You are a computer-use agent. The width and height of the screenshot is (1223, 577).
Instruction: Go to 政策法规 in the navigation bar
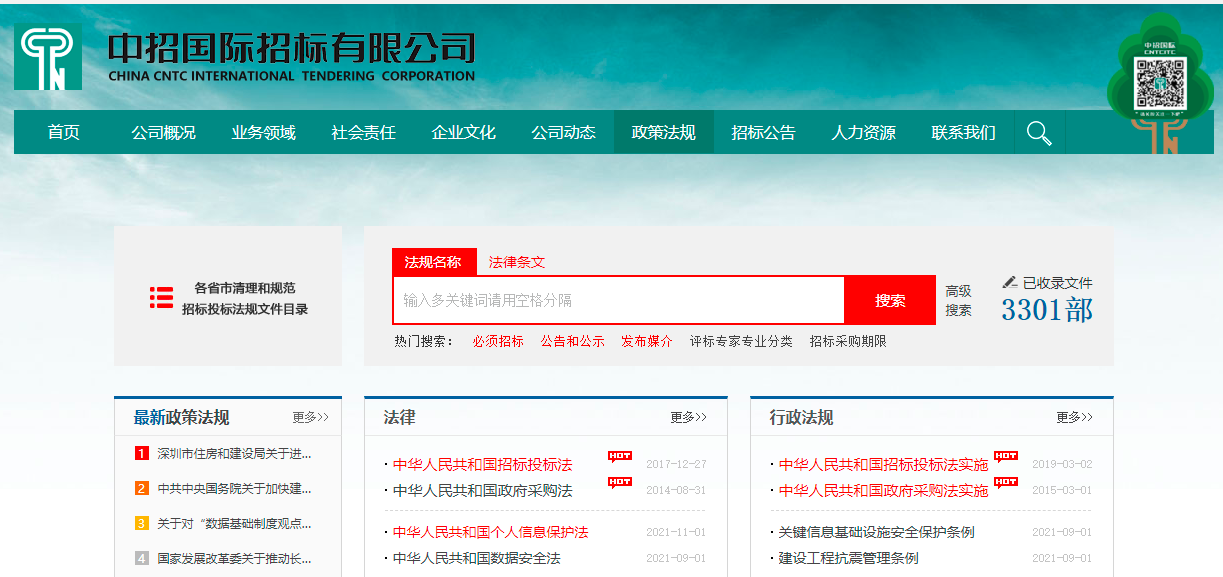tap(663, 133)
